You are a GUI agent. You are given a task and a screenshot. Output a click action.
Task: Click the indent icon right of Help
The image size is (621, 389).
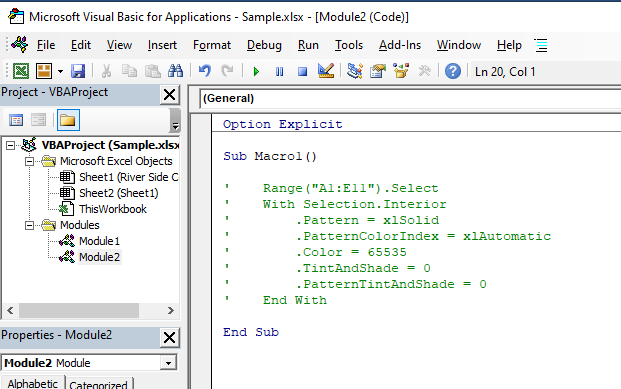pyautogui.click(x=541, y=45)
